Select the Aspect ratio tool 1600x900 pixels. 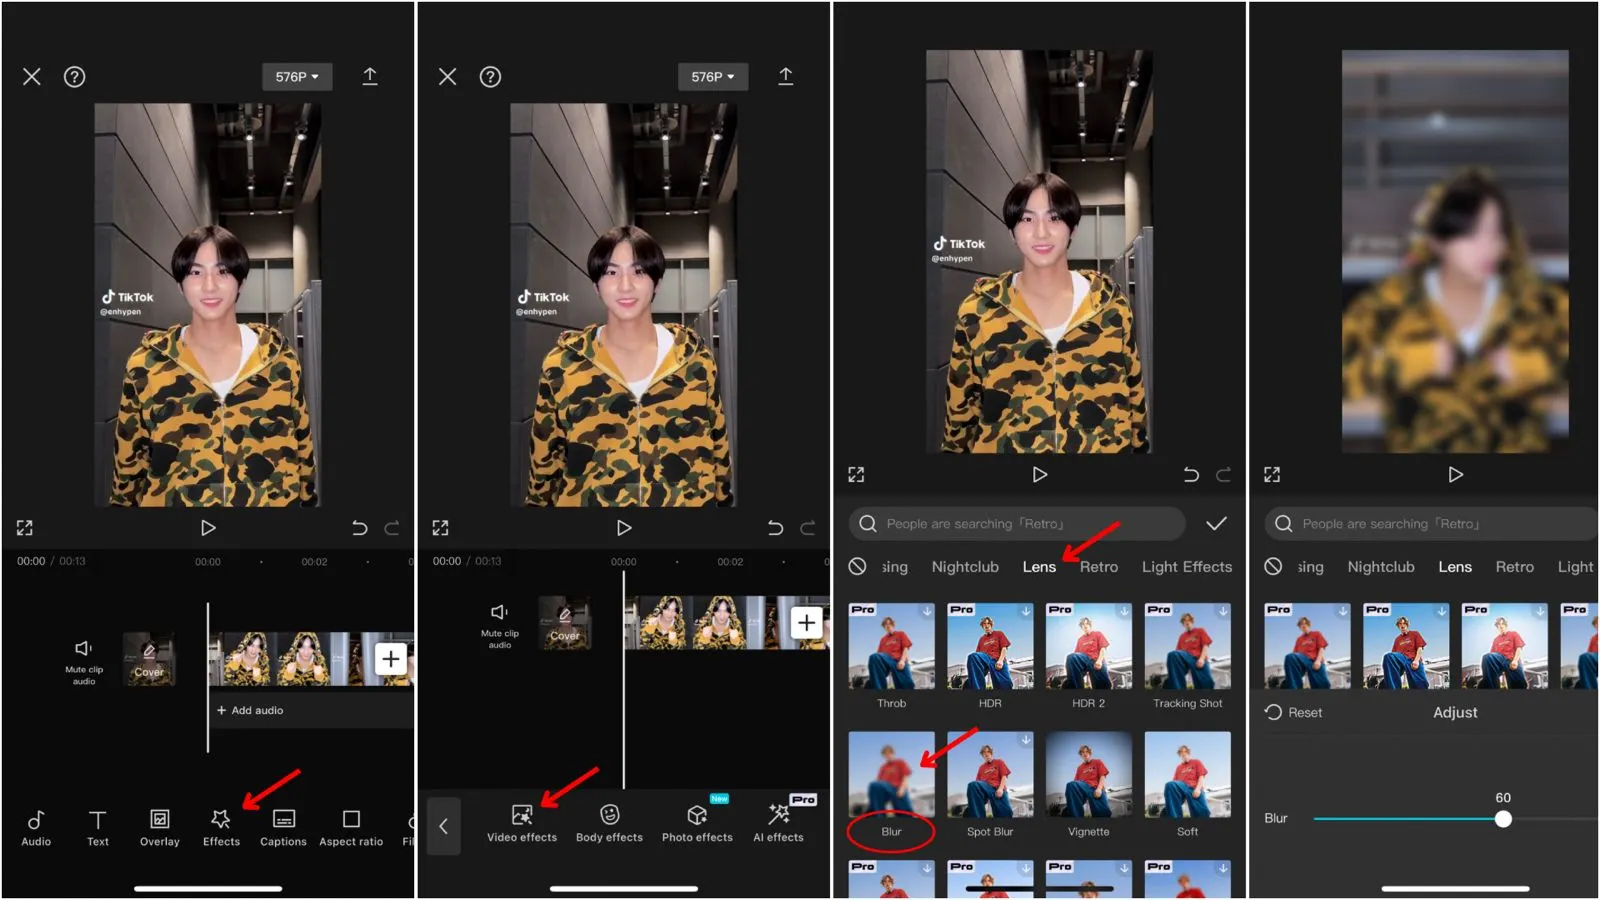351,827
